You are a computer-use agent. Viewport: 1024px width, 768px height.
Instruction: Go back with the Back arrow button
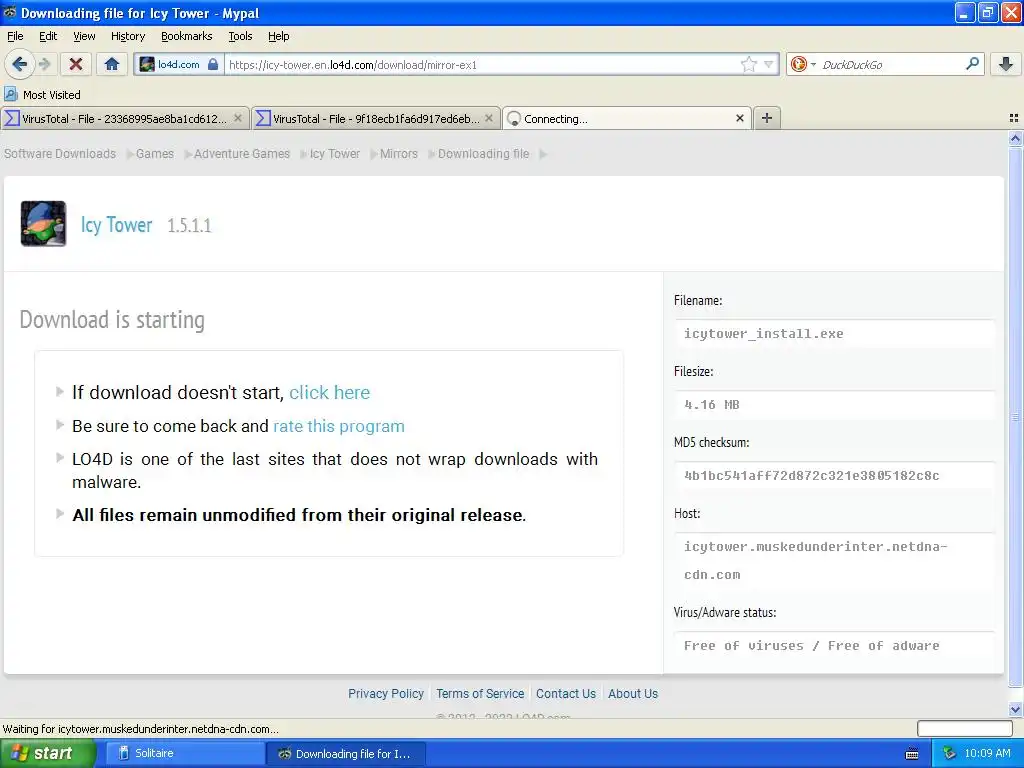[x=19, y=64]
